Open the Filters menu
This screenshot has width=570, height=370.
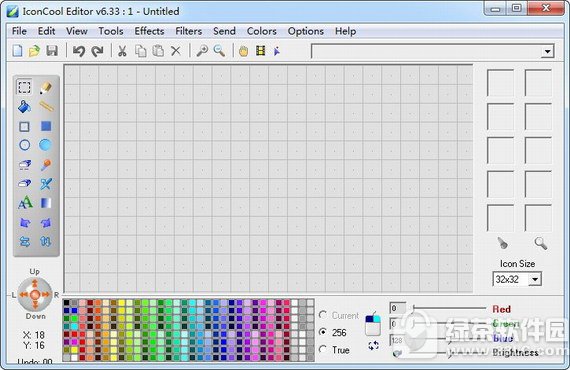pos(189,31)
